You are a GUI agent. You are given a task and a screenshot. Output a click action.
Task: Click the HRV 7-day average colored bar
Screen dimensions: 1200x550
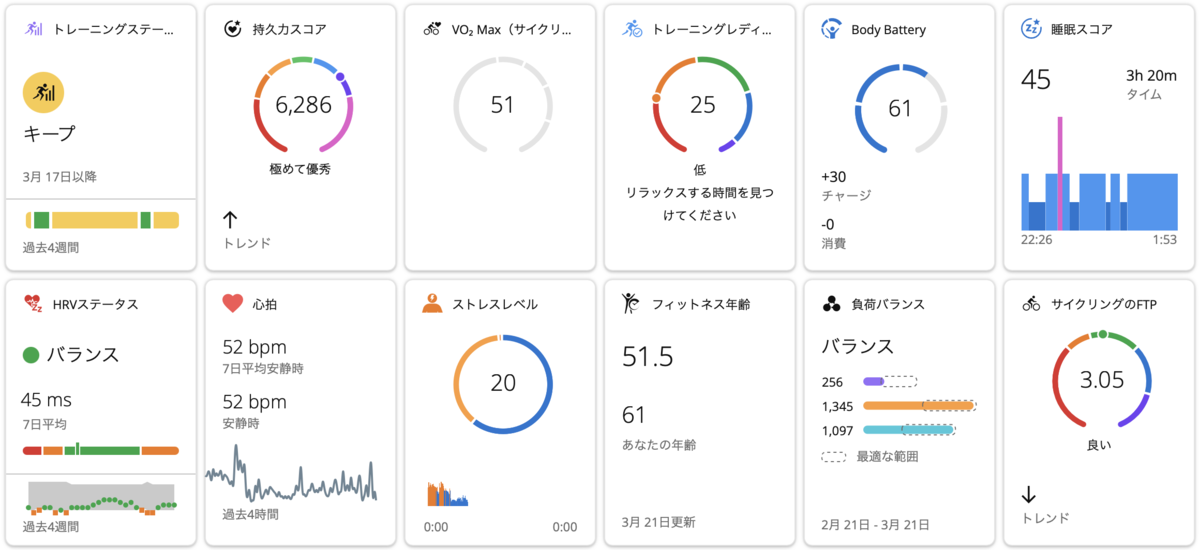pyautogui.click(x=100, y=451)
